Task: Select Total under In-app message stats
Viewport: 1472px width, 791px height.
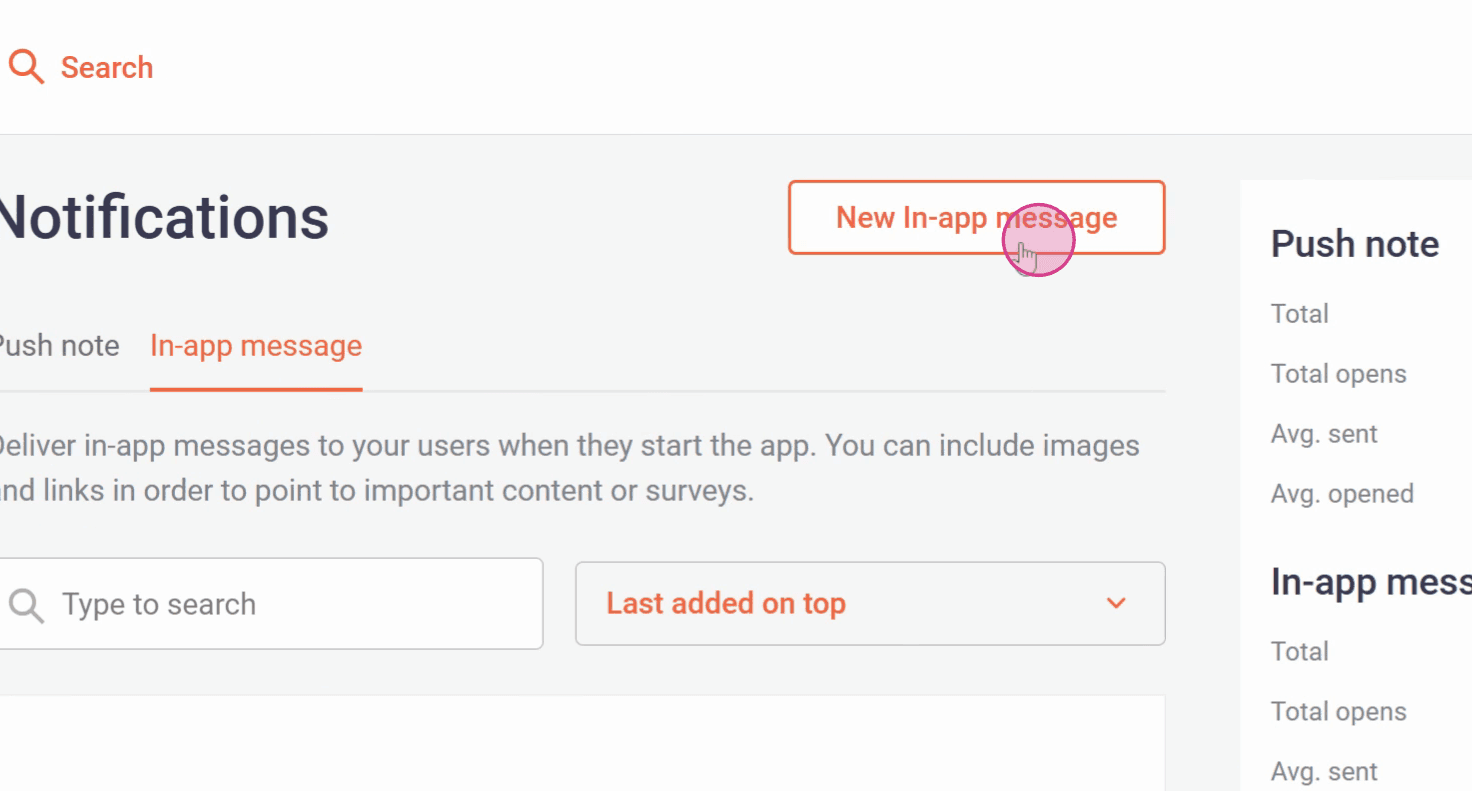Action: tap(1299, 652)
